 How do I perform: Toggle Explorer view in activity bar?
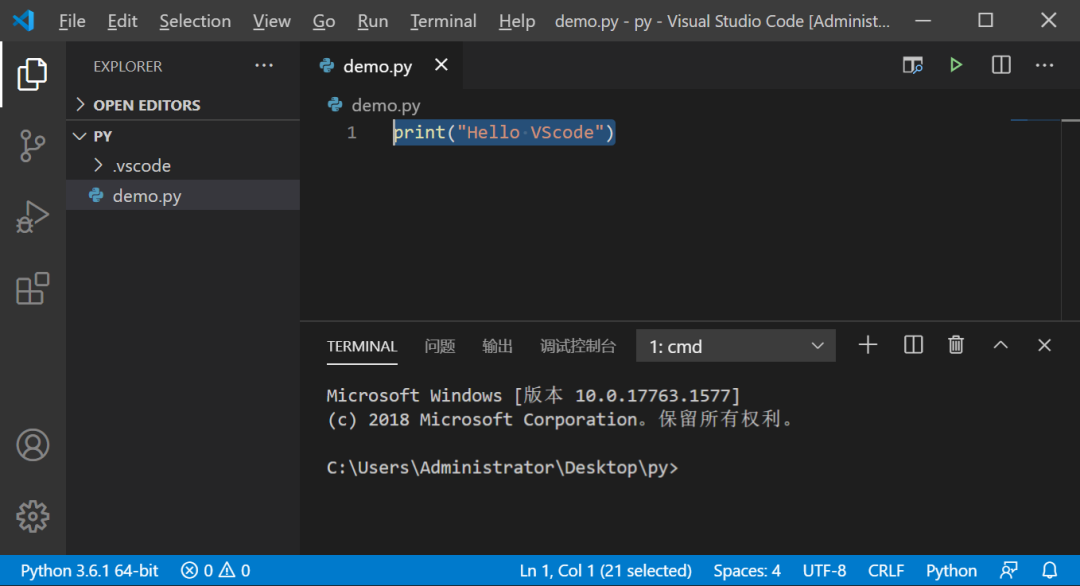32,74
